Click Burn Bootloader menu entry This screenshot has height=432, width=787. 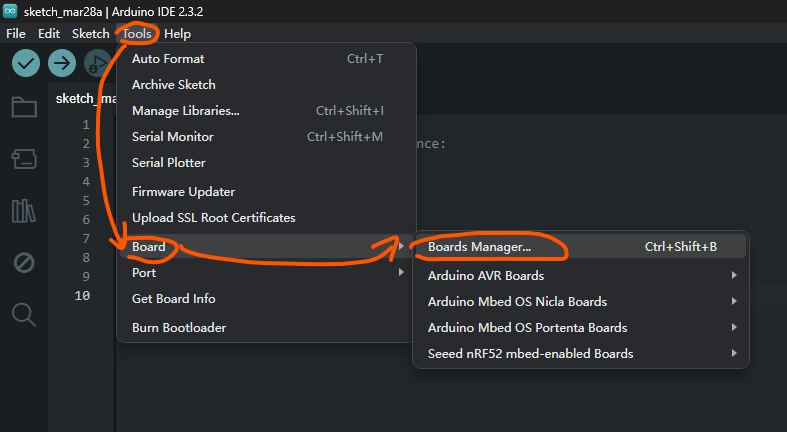pos(179,327)
